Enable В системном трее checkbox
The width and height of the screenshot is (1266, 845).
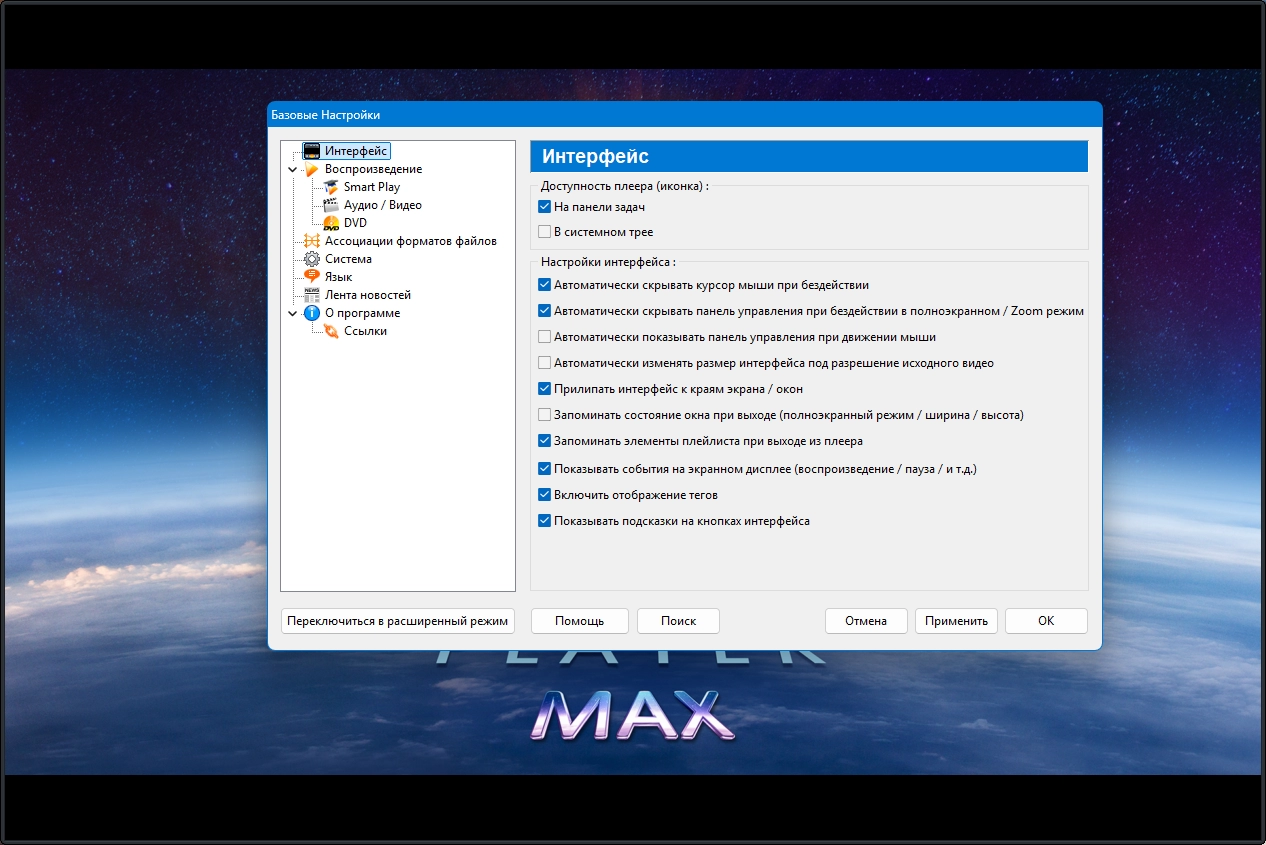point(545,232)
